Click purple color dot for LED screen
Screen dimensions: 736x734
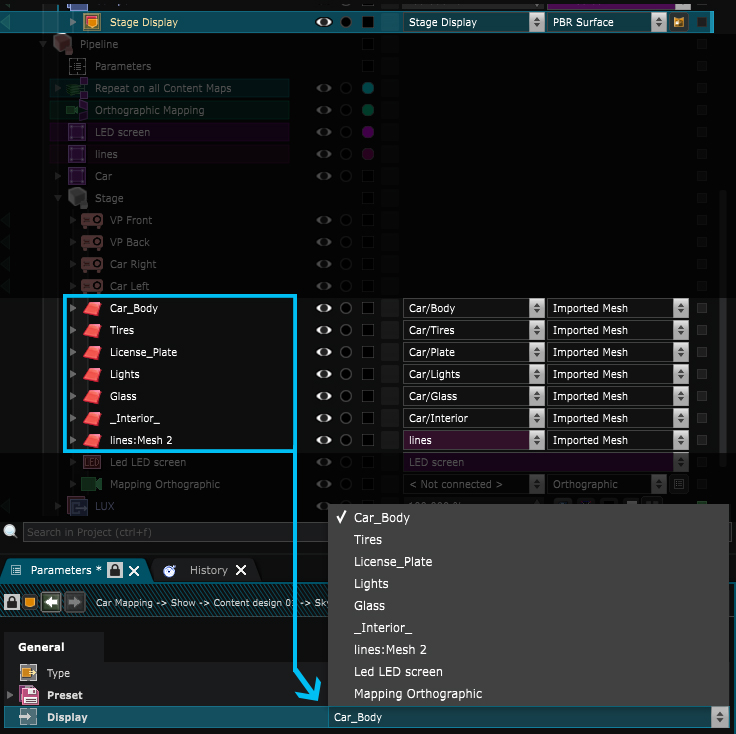pyautogui.click(x=368, y=132)
